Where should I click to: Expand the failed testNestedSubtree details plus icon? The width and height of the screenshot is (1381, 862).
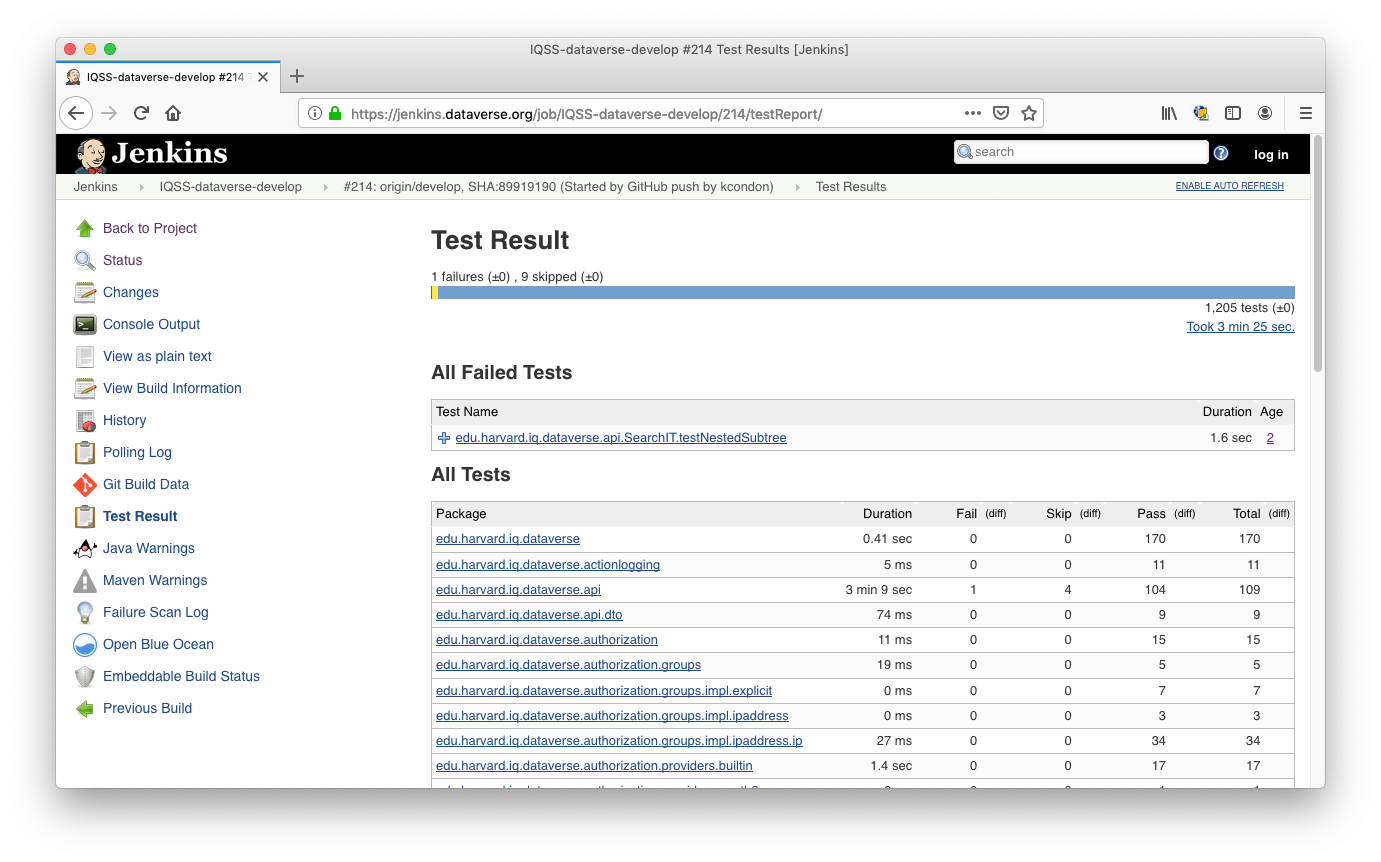point(444,438)
